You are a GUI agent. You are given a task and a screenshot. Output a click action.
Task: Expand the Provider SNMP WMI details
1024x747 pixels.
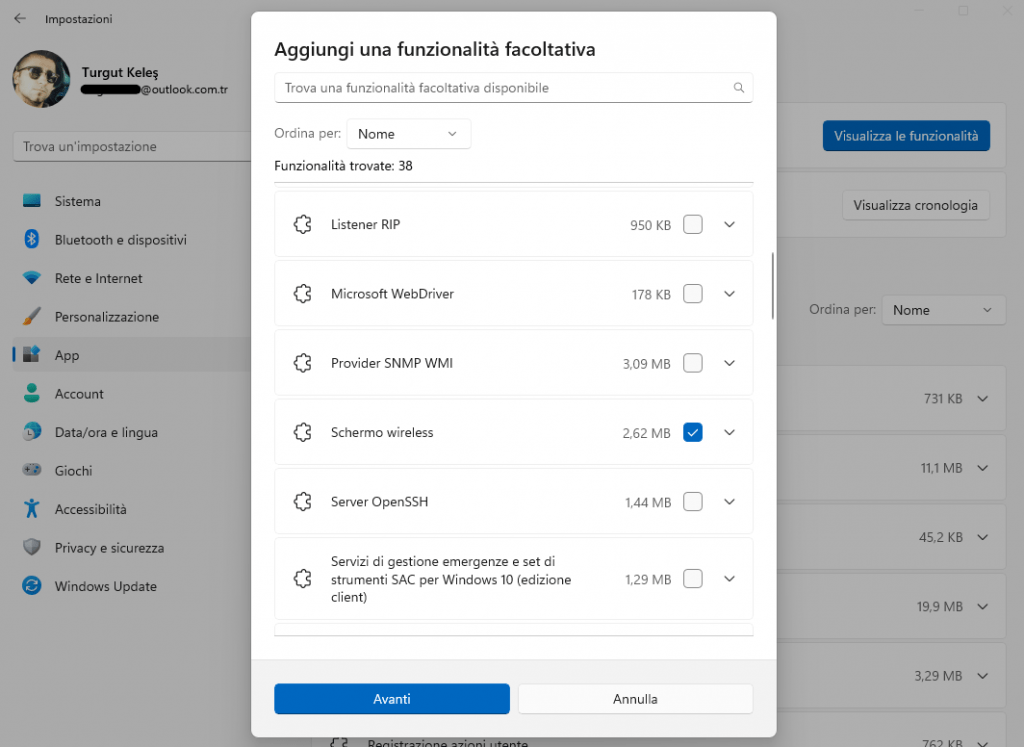(x=729, y=363)
